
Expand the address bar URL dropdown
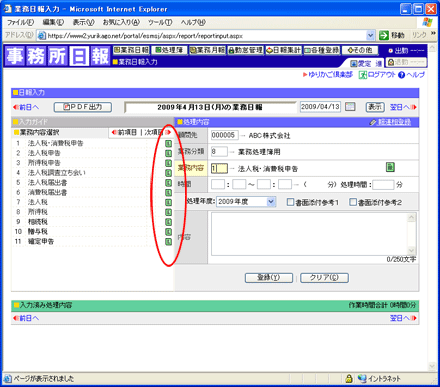[x=370, y=35]
